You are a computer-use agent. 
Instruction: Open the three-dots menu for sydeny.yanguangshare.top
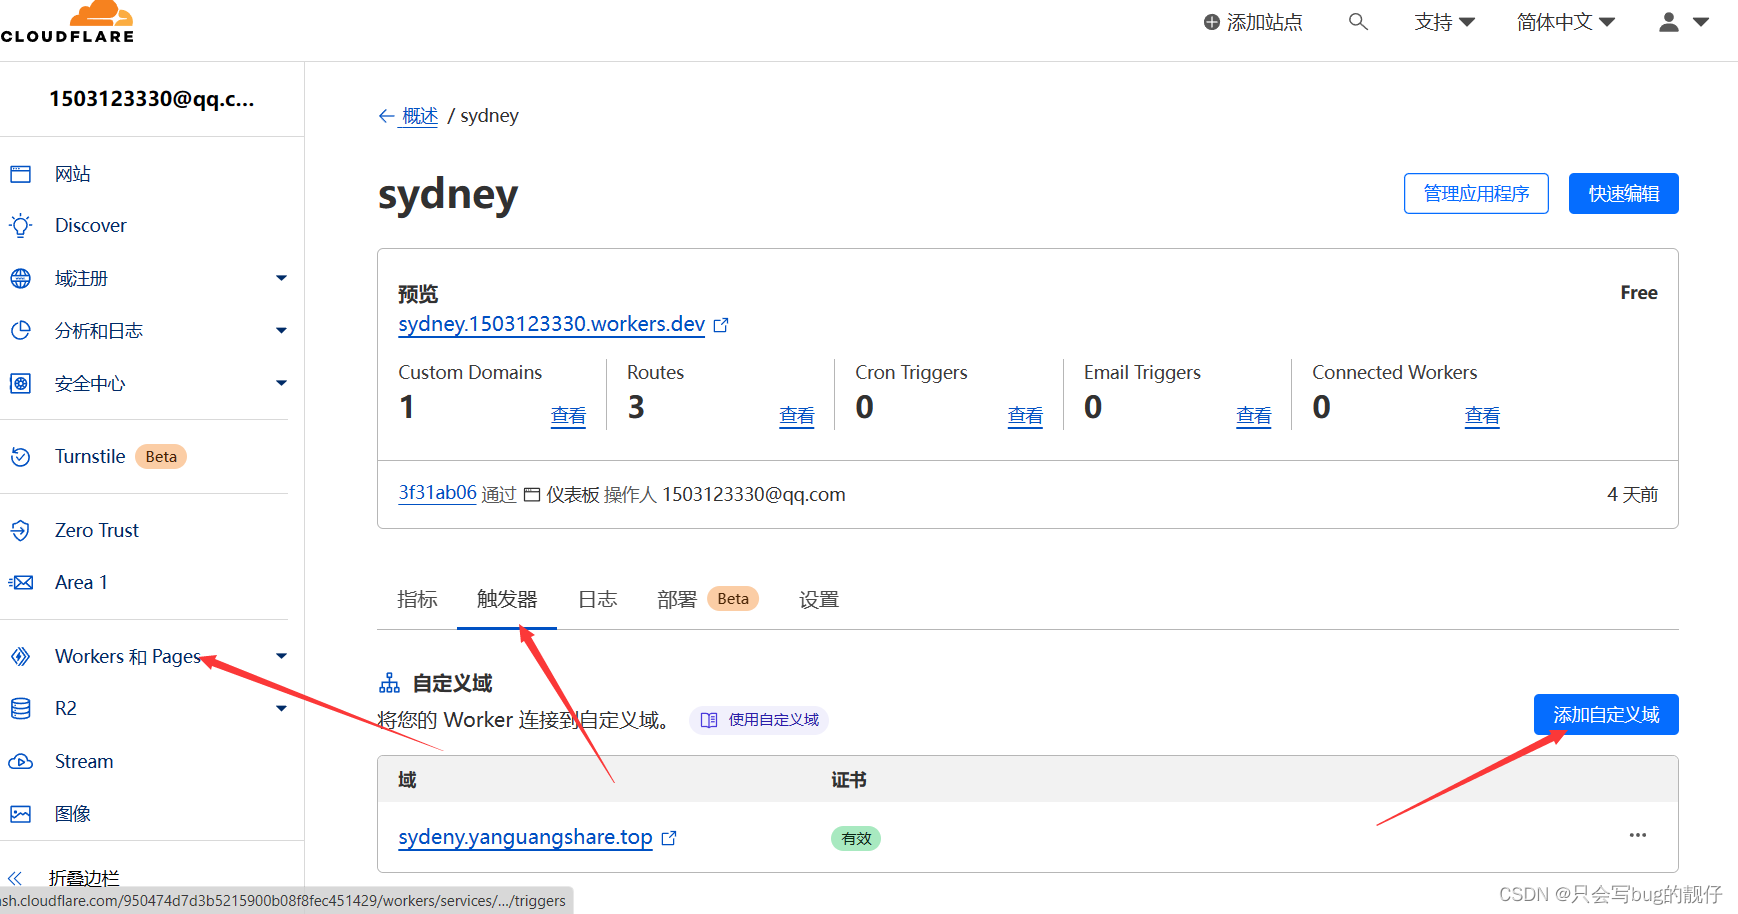[x=1637, y=835]
